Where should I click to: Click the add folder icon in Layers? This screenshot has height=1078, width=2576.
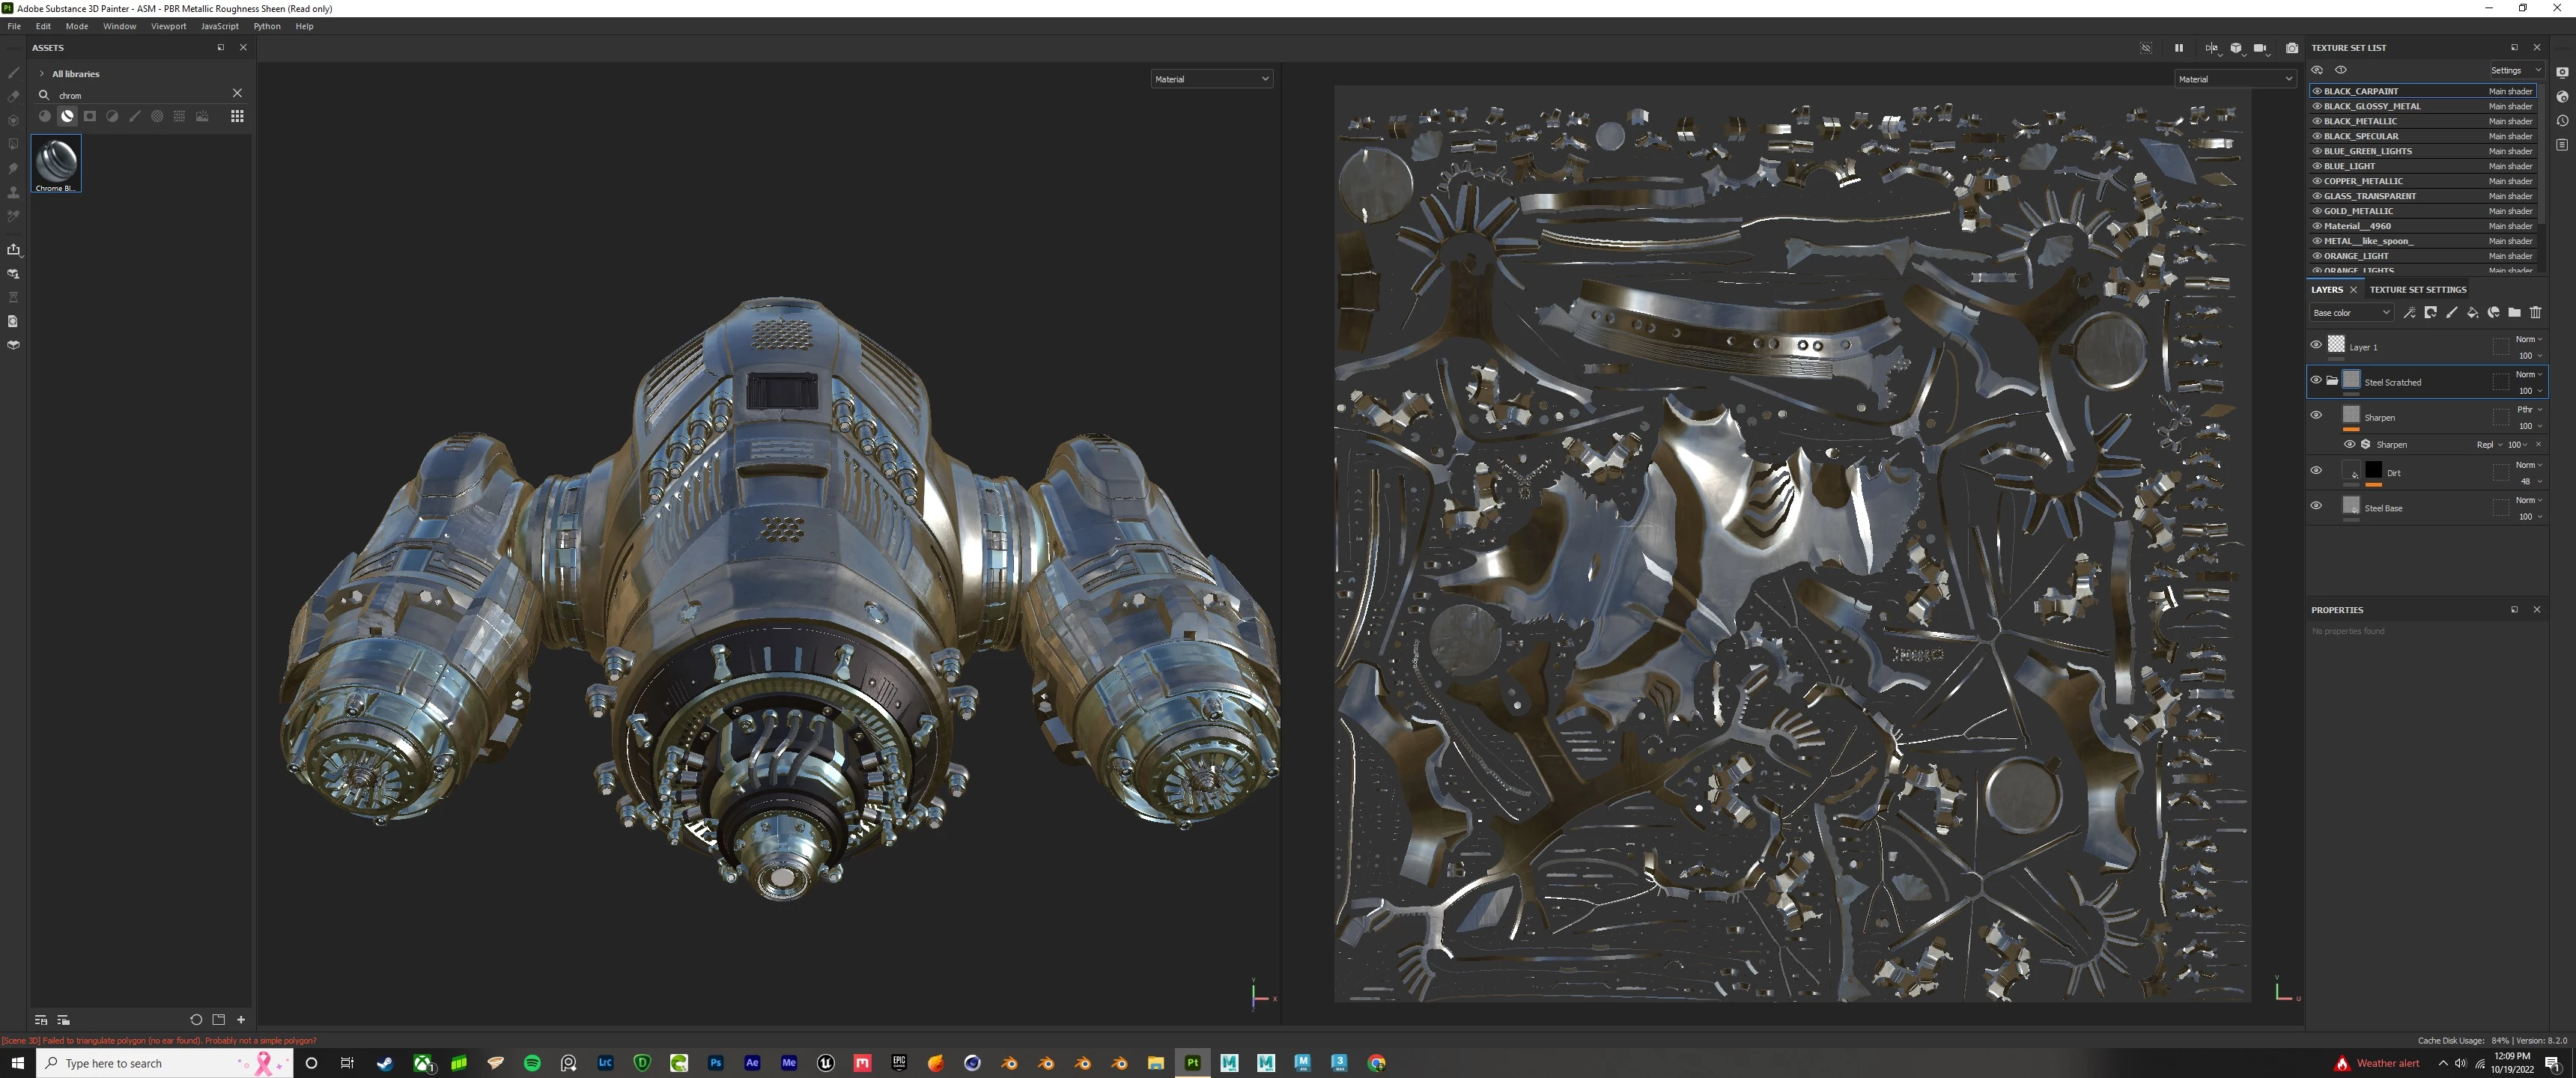tap(2514, 313)
